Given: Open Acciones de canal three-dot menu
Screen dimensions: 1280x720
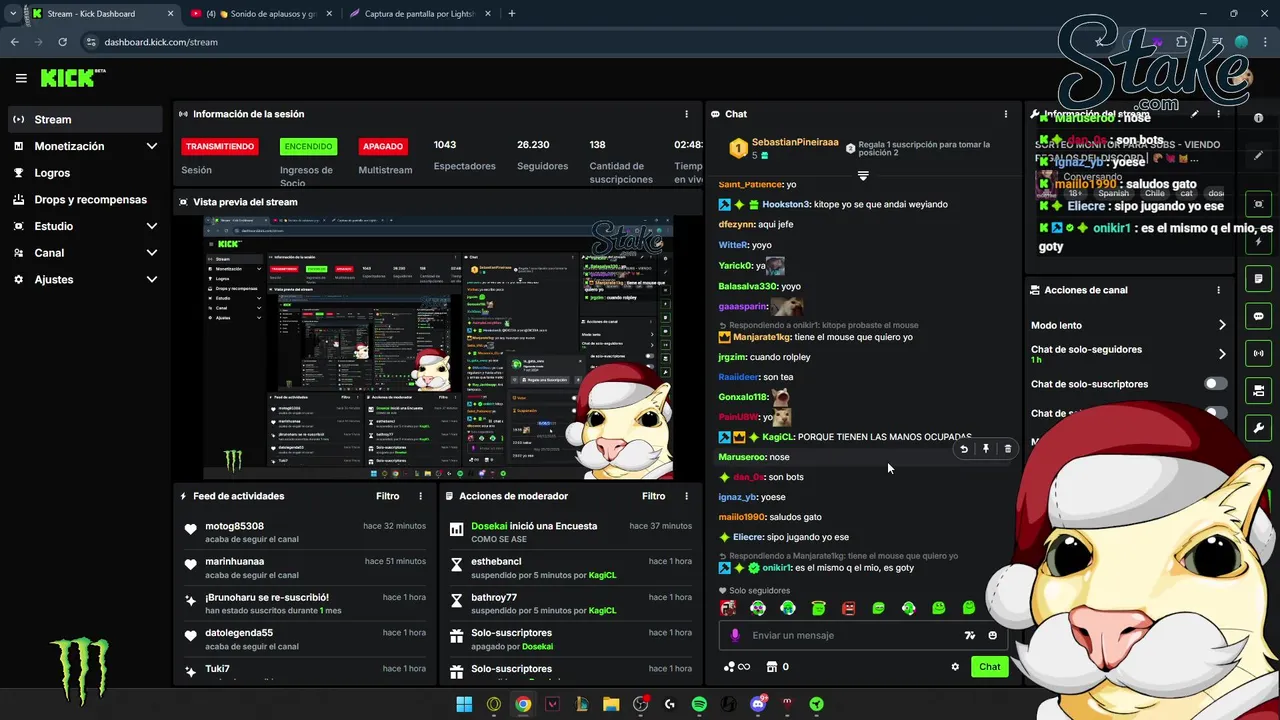Looking at the screenshot, I should point(1218,290).
